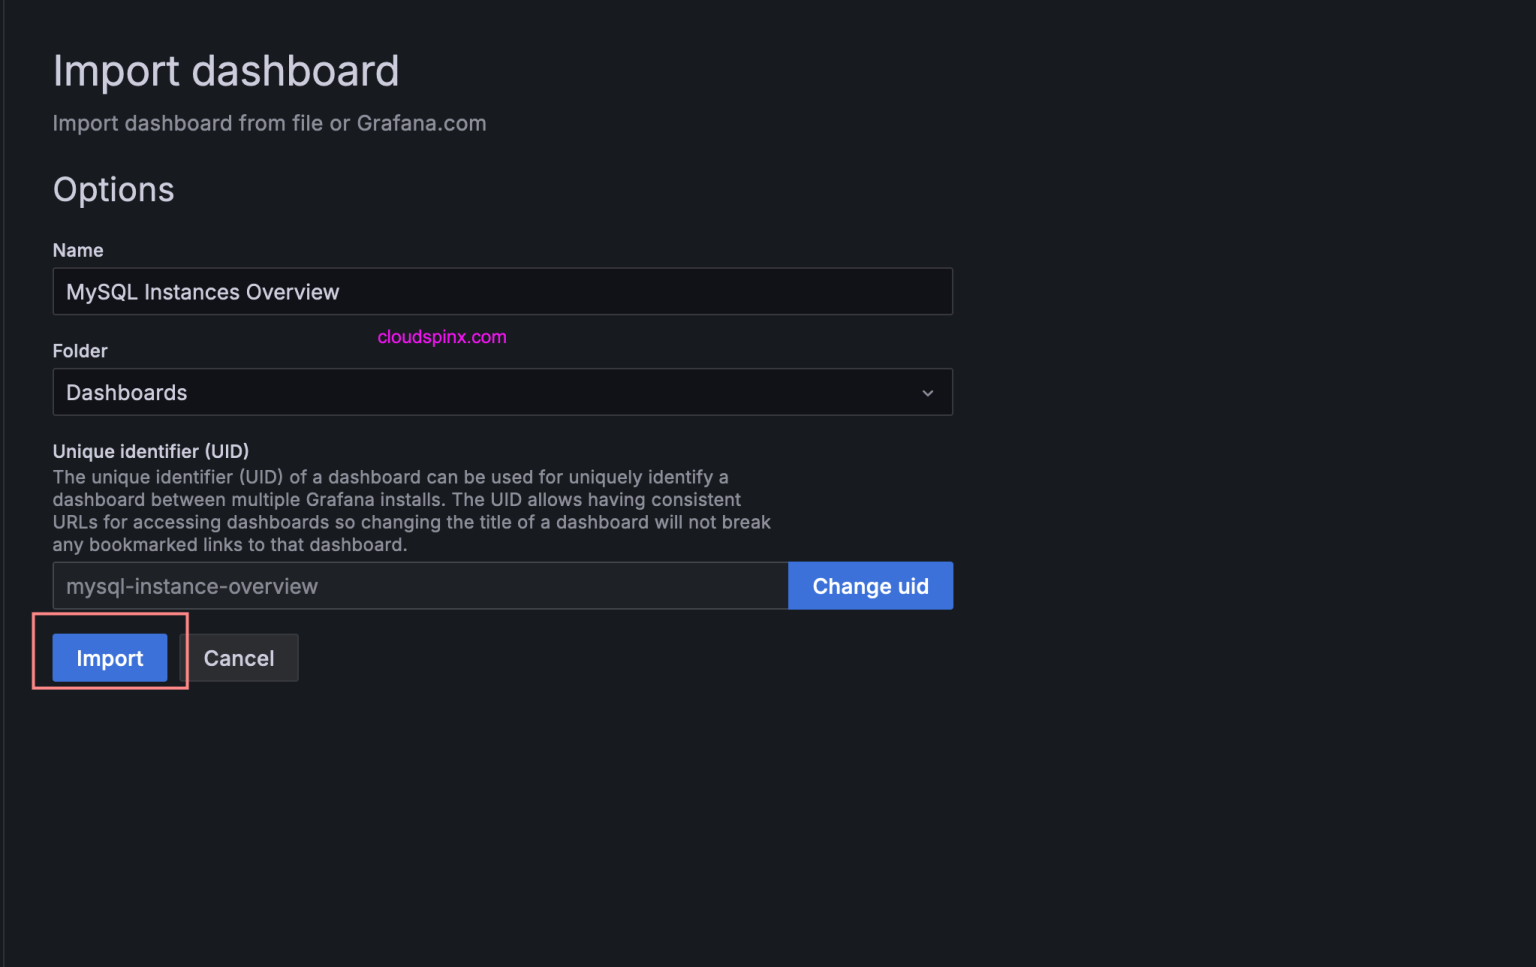Click the Name field containing MySQL Instances Overview
This screenshot has height=967, width=1536.
click(502, 291)
